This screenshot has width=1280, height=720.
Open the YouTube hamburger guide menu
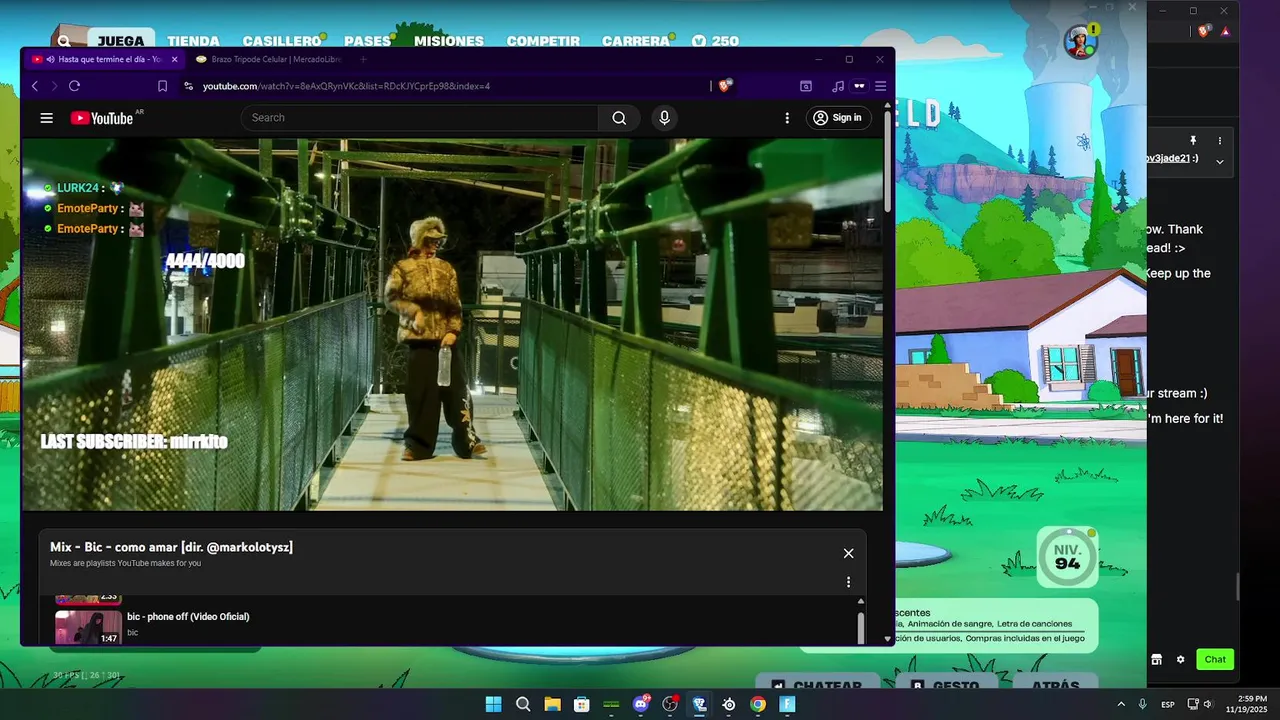coord(46,118)
